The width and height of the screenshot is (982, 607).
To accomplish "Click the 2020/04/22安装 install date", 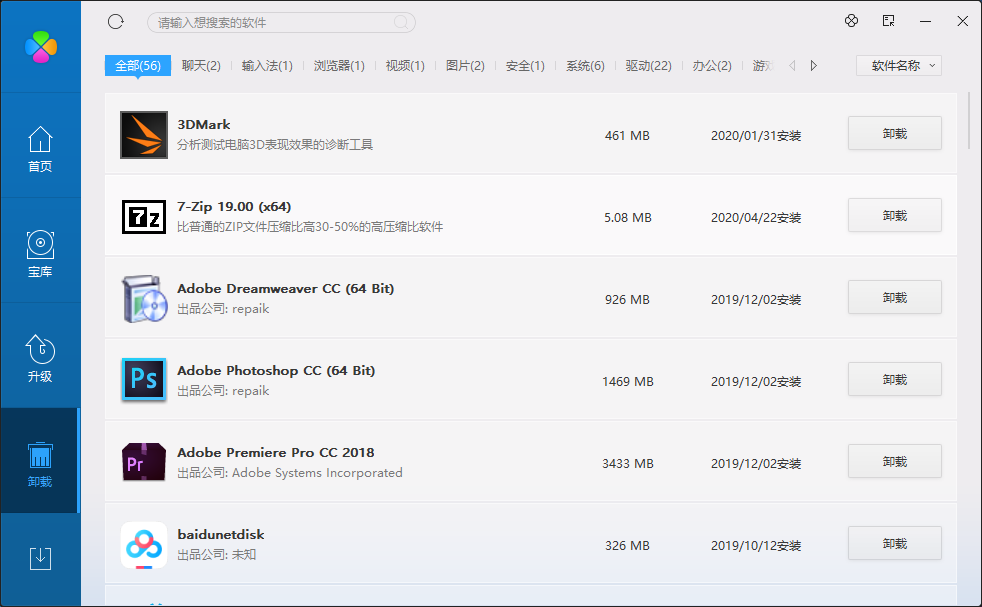I will click(x=756, y=218).
